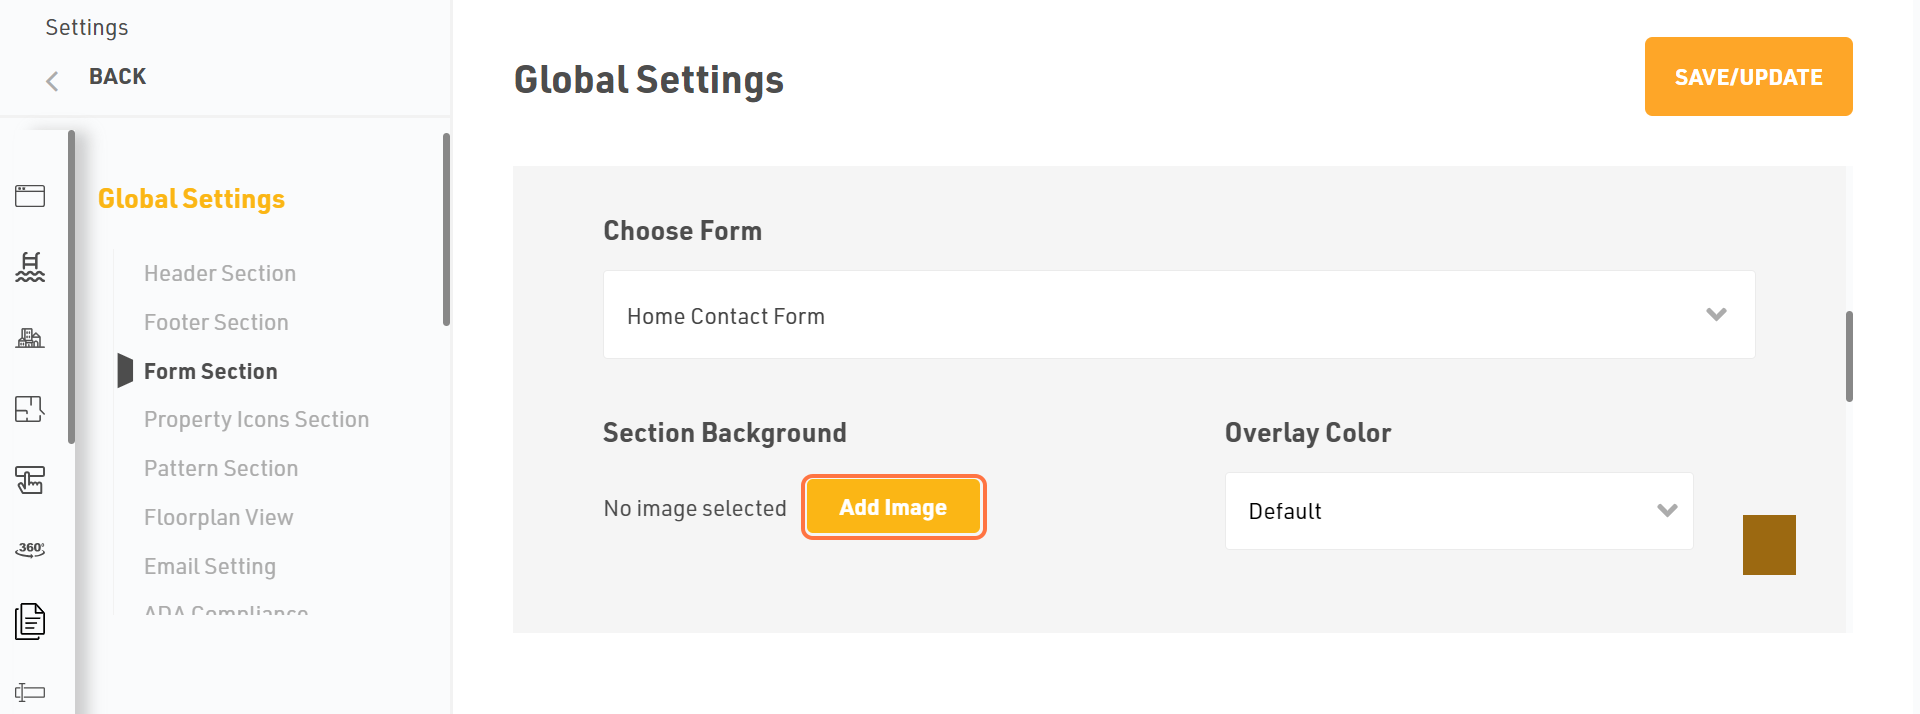1920x714 pixels.
Task: Open Pattern Section in sidebar
Action: click(221, 468)
